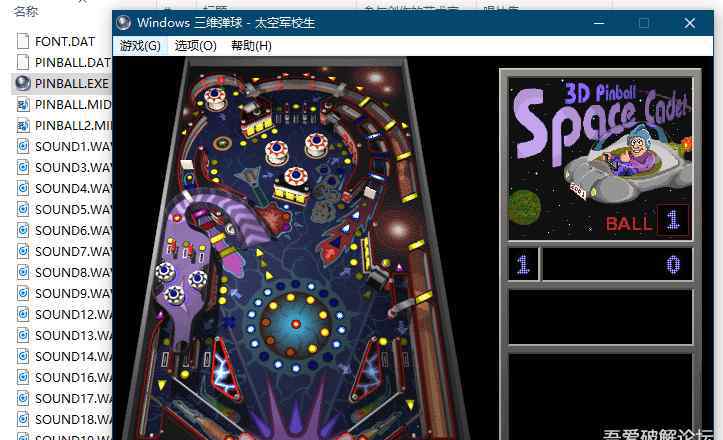Select the PINBALL.MID file icon

click(x=23, y=104)
